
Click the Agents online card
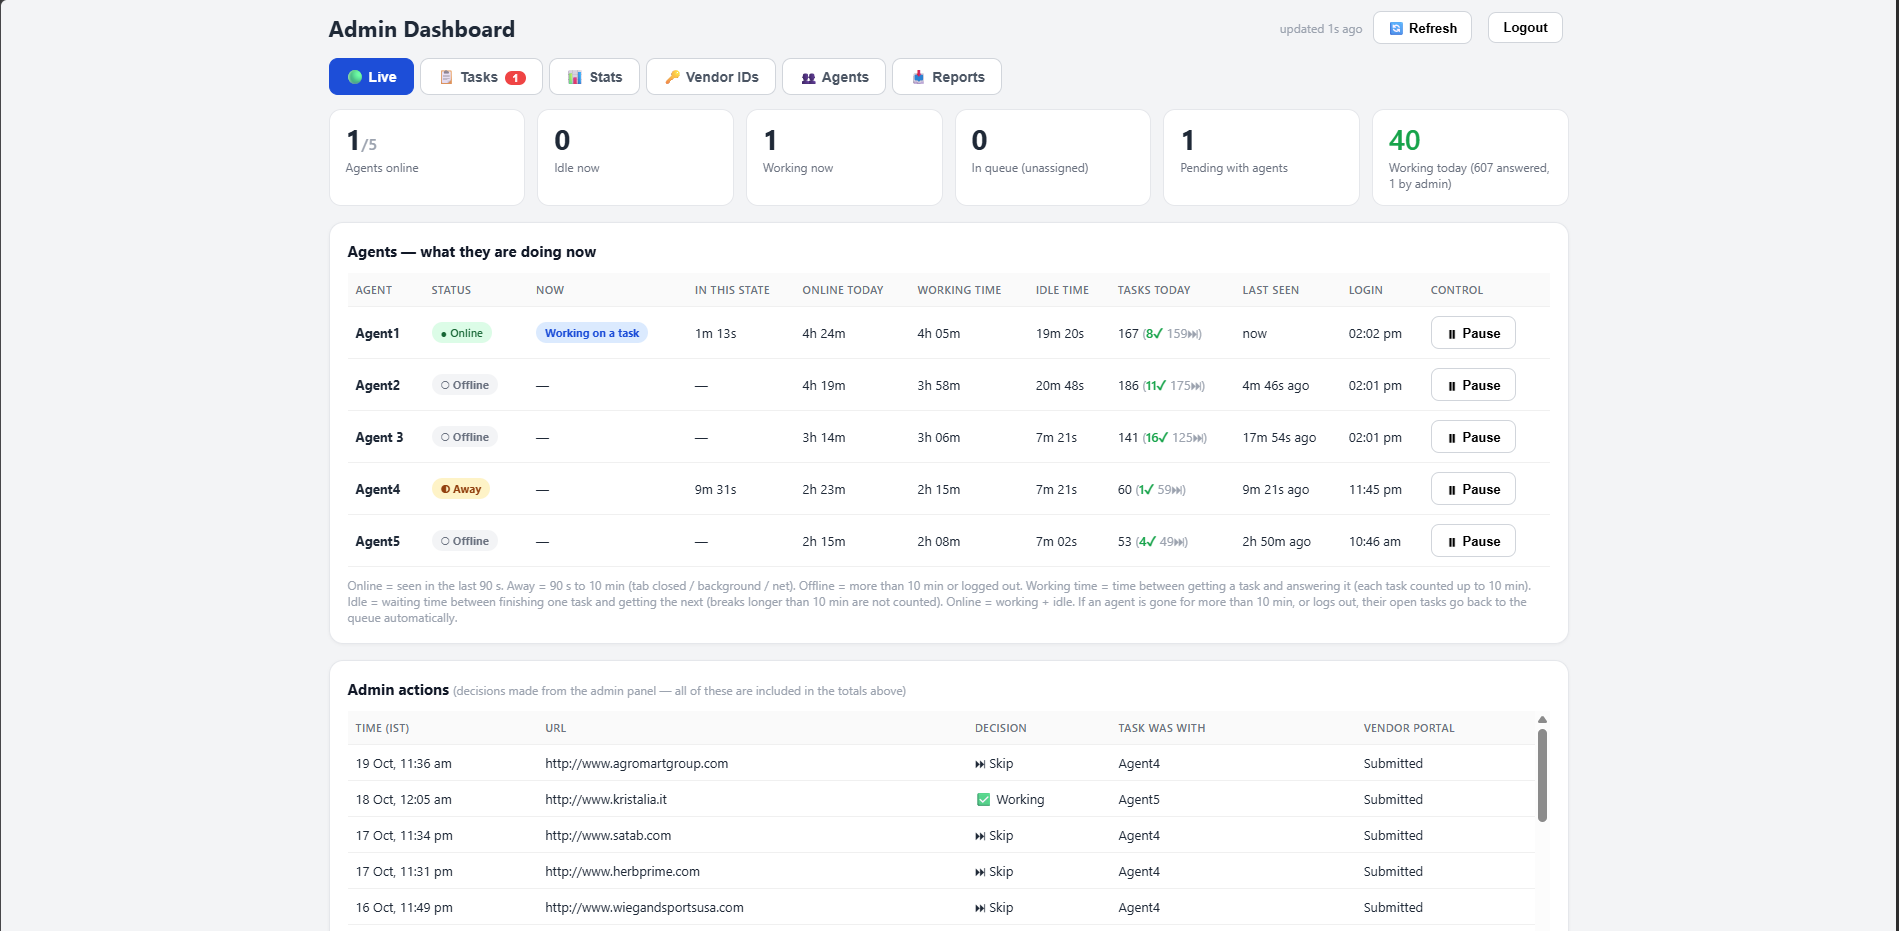click(x=427, y=157)
